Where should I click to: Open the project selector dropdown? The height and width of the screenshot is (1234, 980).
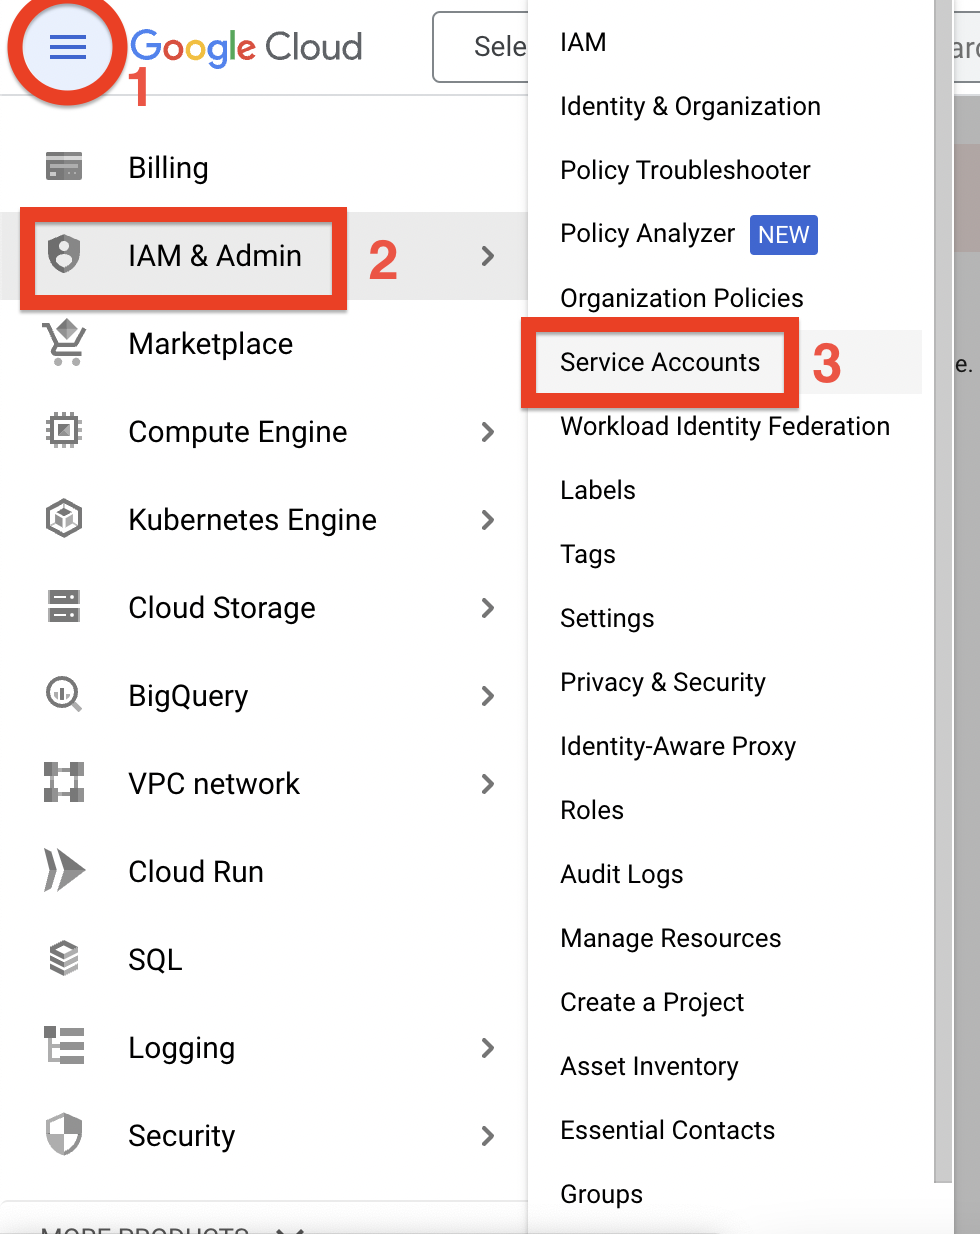481,47
